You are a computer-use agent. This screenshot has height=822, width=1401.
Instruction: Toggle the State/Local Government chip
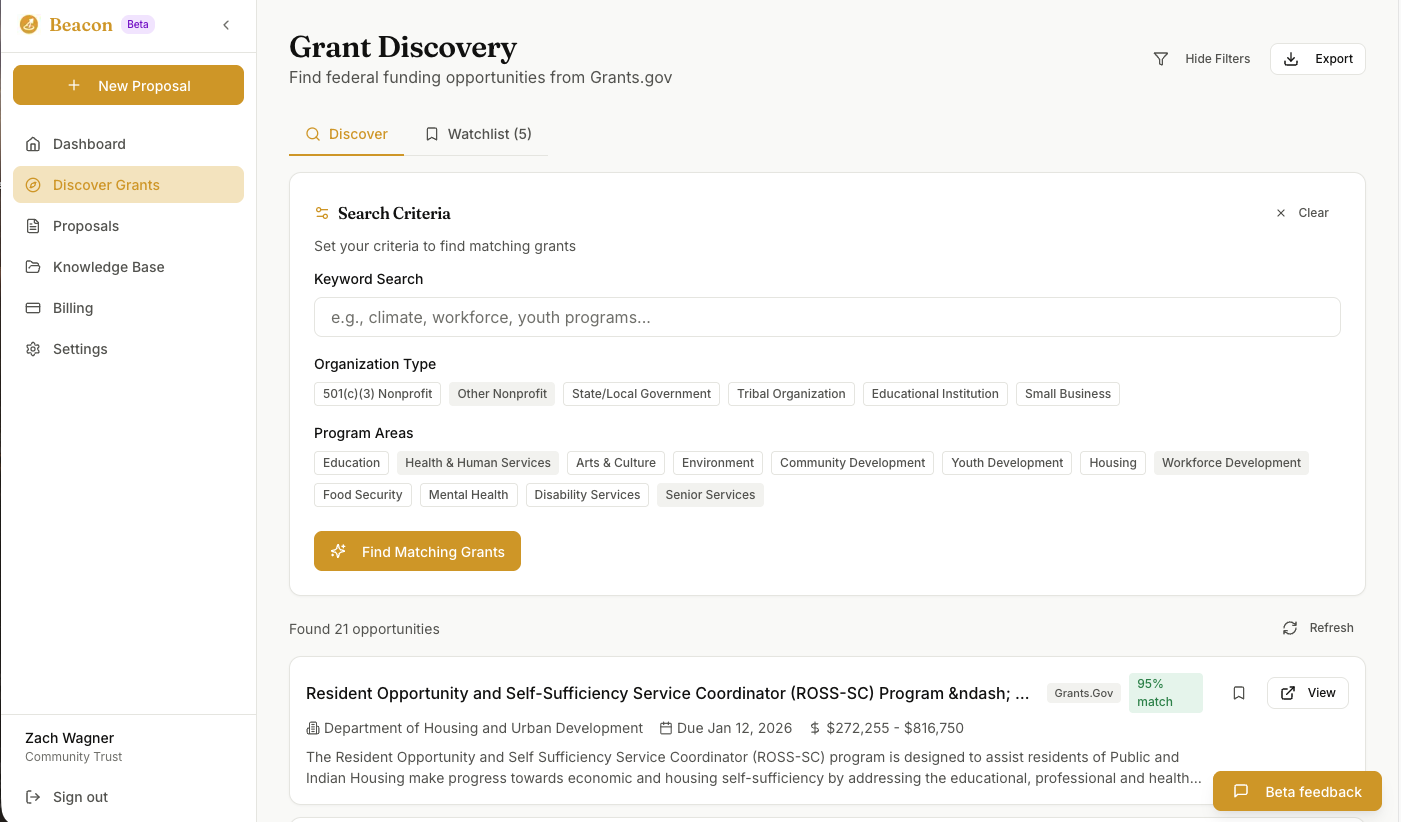(x=641, y=394)
